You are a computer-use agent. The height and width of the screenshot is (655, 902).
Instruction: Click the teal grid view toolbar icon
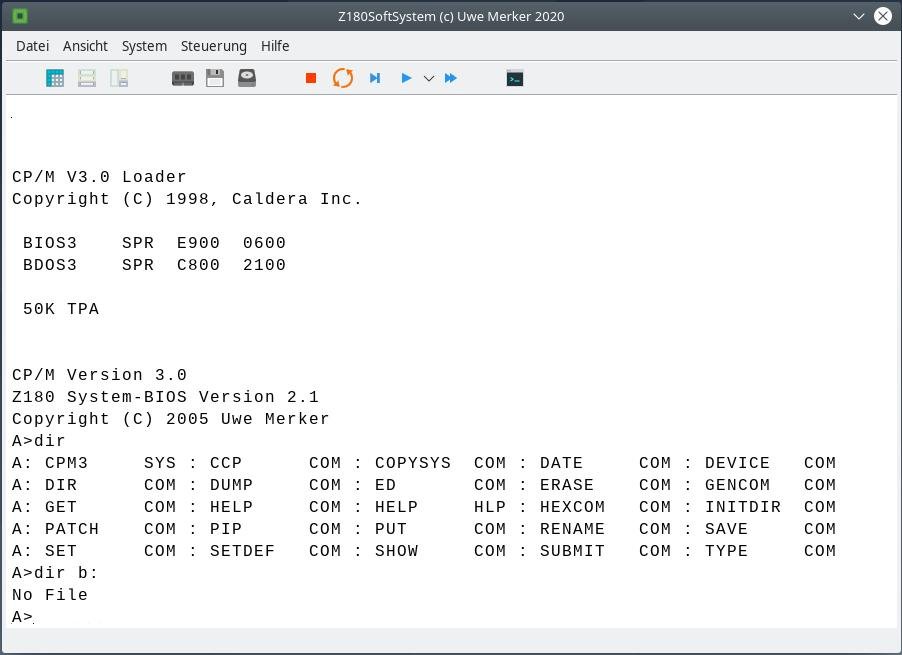click(x=55, y=78)
